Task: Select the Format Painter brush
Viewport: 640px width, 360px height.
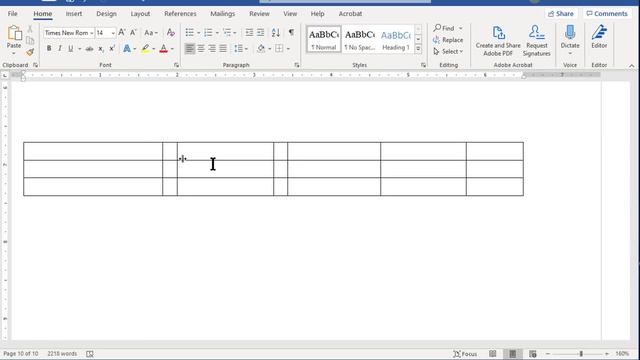Action: pos(30,52)
